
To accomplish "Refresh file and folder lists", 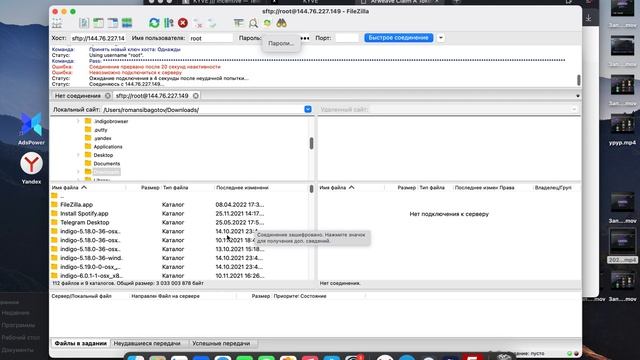I will (154, 23).
